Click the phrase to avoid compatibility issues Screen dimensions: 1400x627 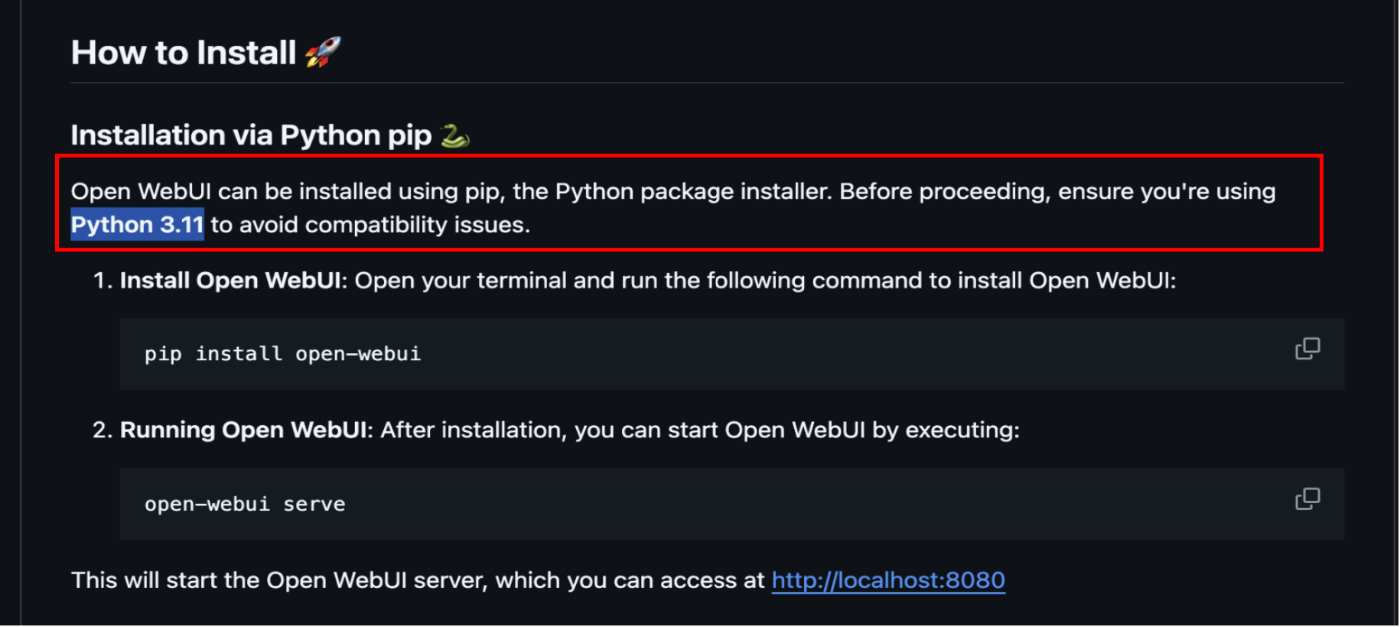tap(370, 225)
